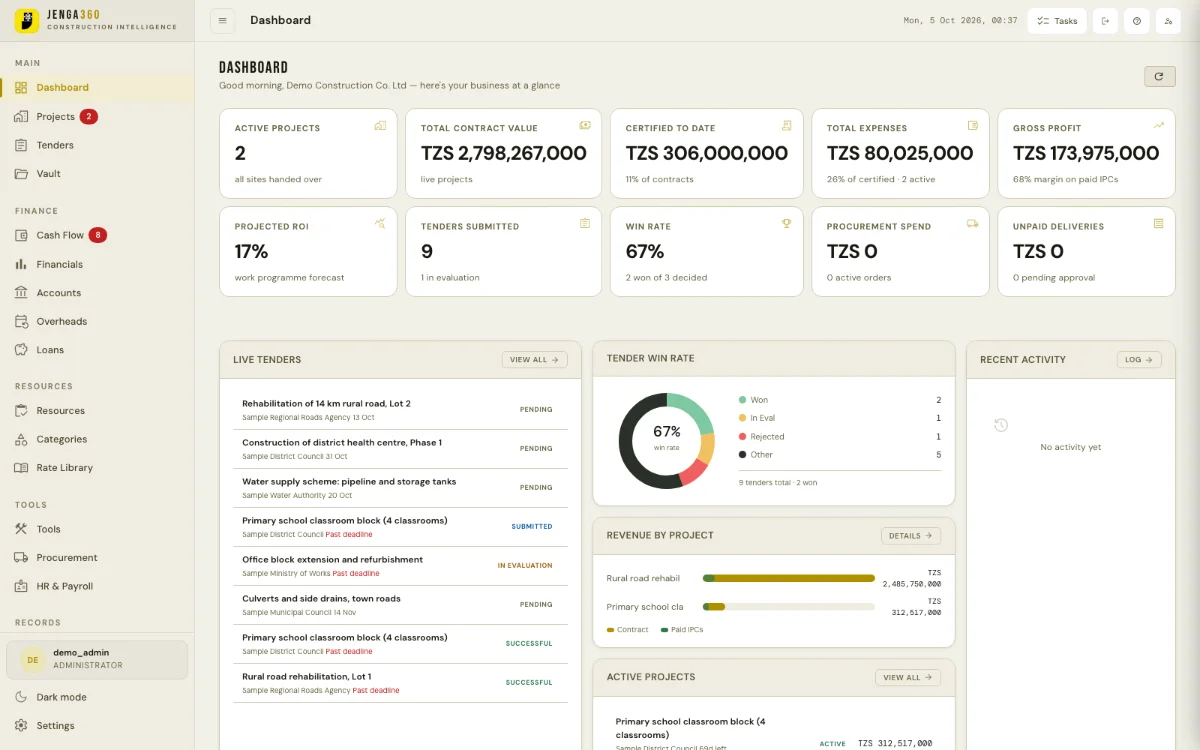
Task: Open Settings via its gear icon
Action: tap(21, 725)
